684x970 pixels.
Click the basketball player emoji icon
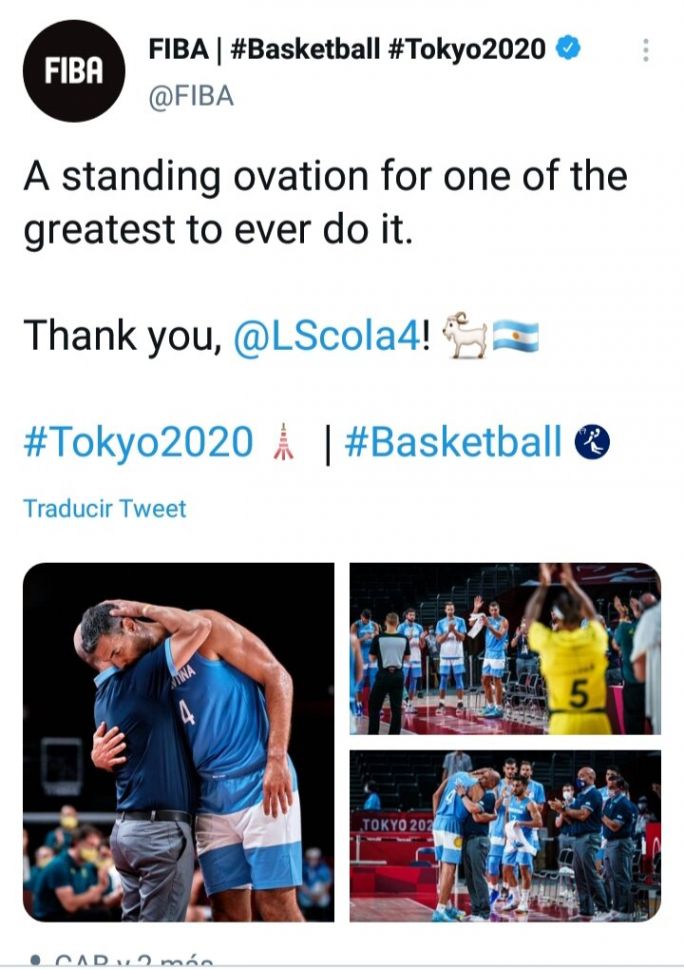coord(592,441)
